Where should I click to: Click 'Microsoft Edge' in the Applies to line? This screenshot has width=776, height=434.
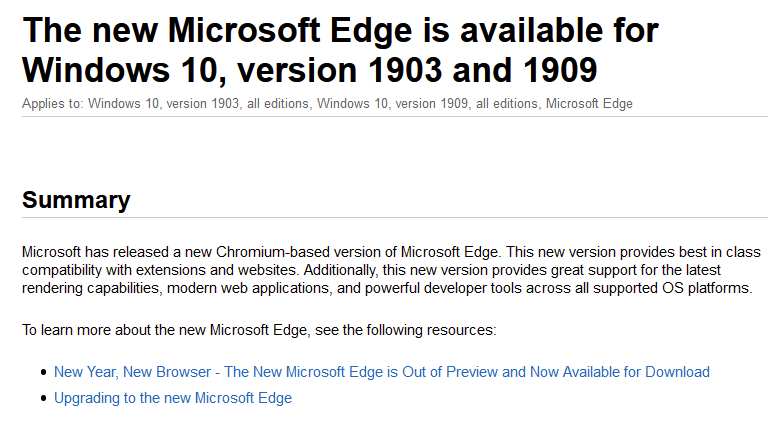coord(589,104)
